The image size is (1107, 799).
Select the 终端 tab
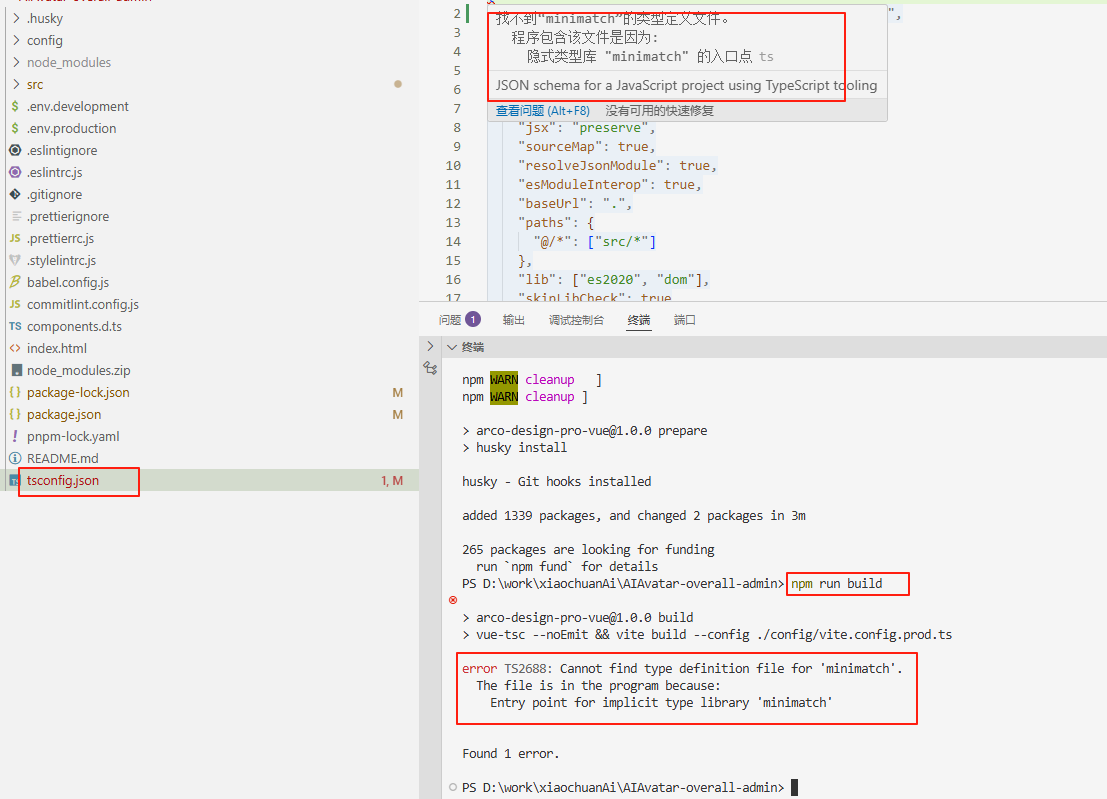[639, 320]
